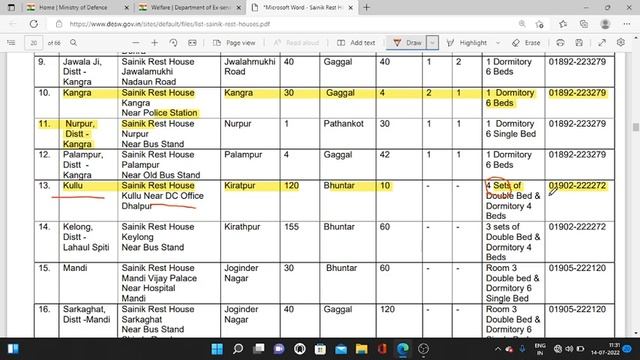Viewport: 640px width, 360px height.
Task: Expand the Draw pen options dropdown
Action: click(x=432, y=42)
